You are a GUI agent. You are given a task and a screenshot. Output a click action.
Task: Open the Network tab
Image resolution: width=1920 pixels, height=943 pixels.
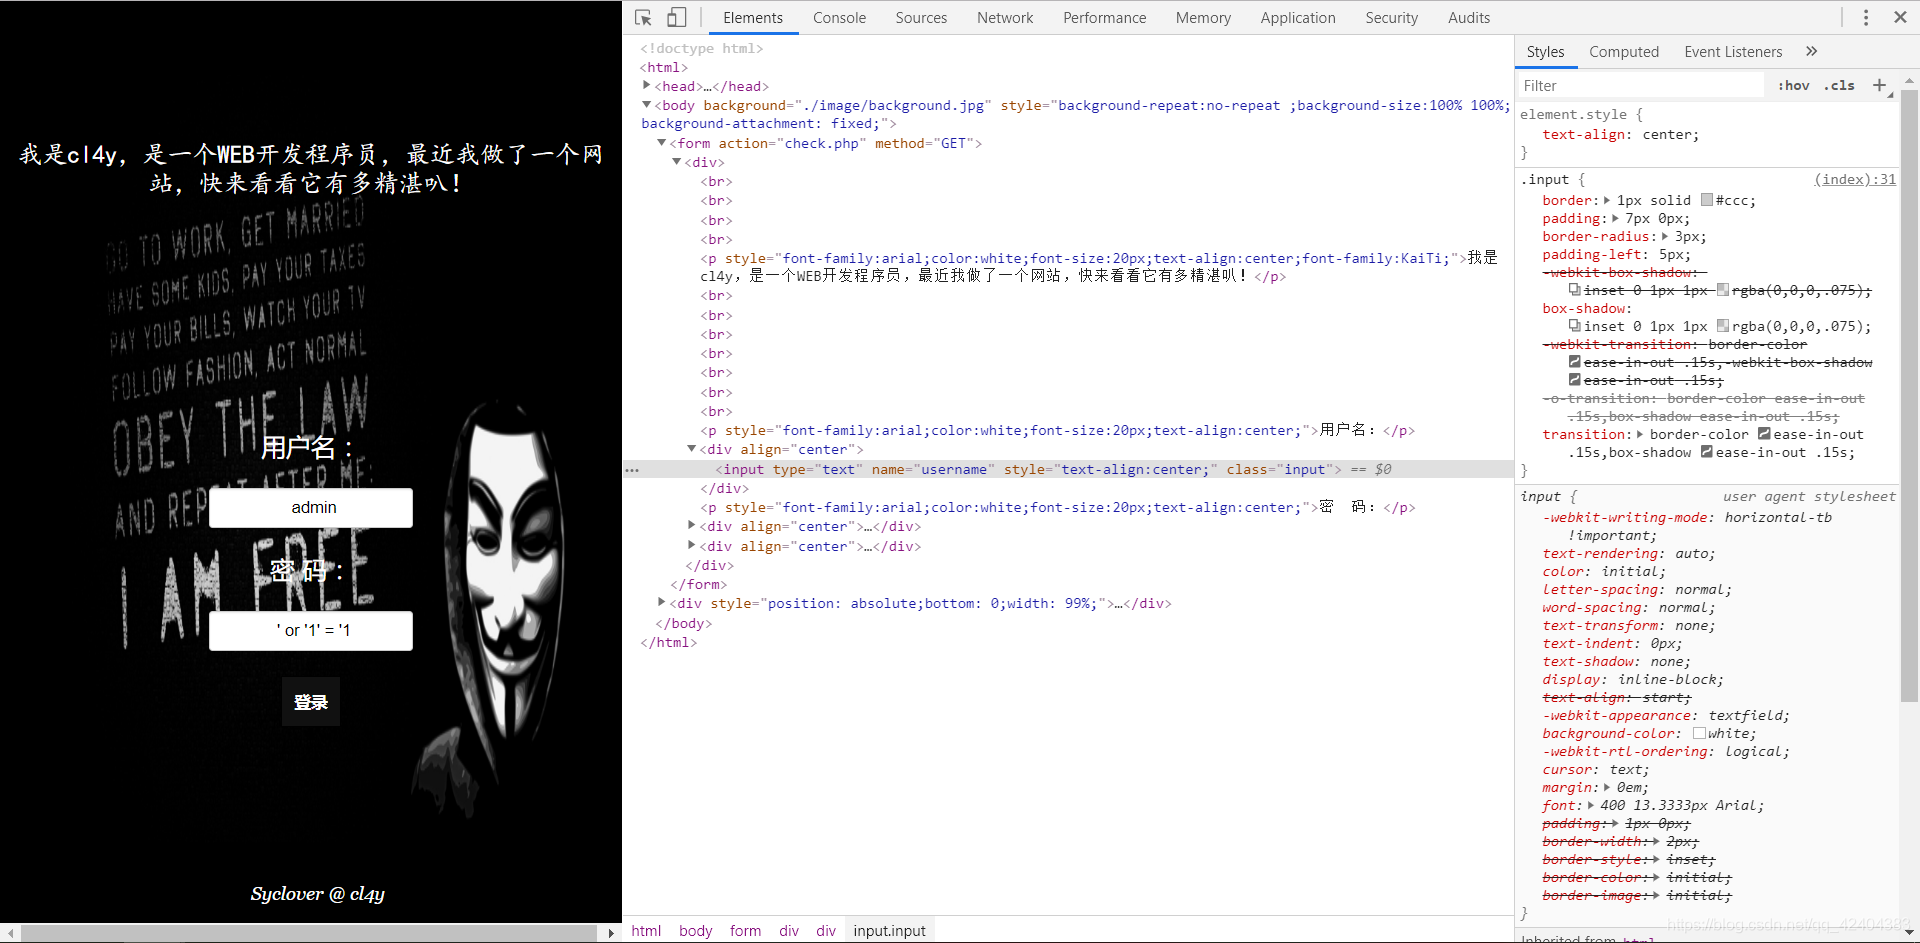tap(1005, 17)
